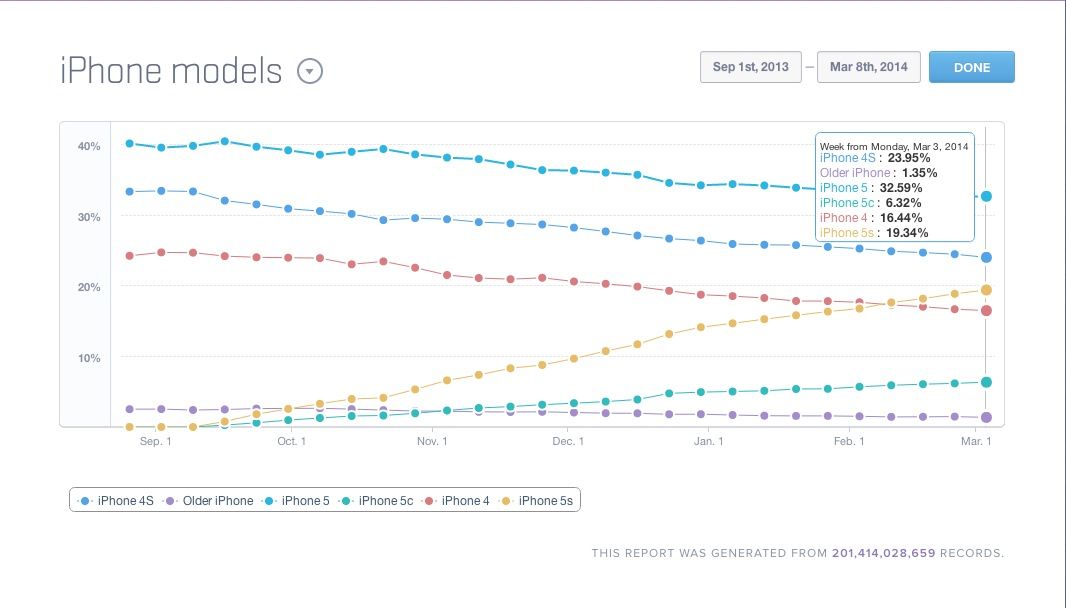Click the tooltip's iPhone 5s 19.34% entry

point(870,232)
